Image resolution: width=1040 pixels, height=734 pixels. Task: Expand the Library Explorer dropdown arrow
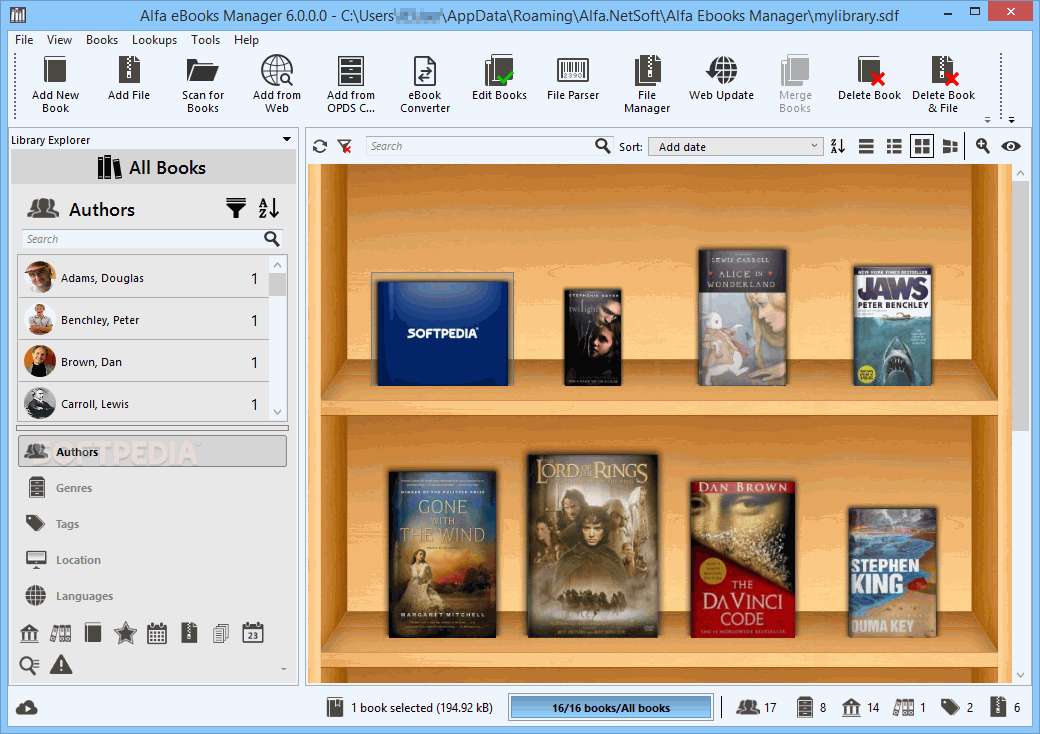tap(287, 139)
